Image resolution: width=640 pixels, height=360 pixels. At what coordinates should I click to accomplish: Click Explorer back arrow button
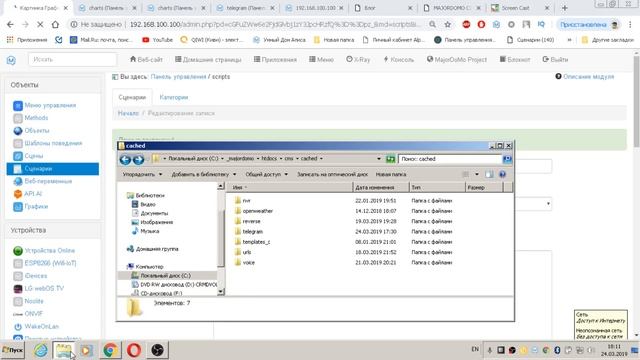click(x=125, y=160)
